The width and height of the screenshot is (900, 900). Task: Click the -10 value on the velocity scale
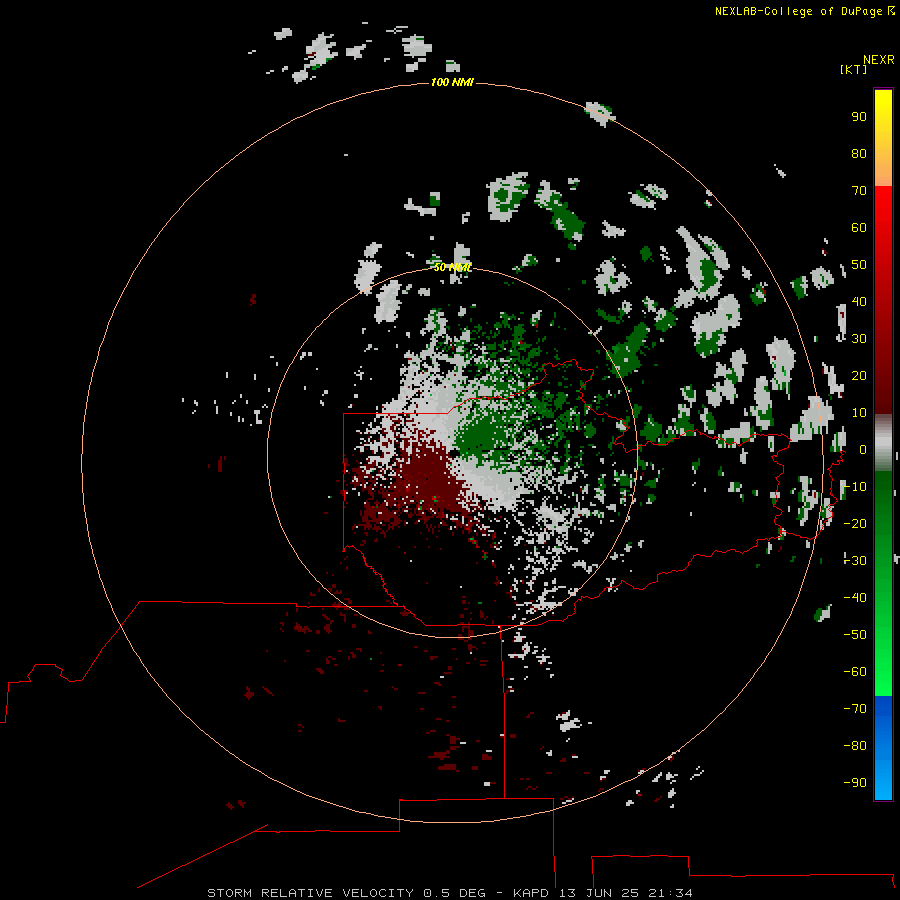point(855,487)
